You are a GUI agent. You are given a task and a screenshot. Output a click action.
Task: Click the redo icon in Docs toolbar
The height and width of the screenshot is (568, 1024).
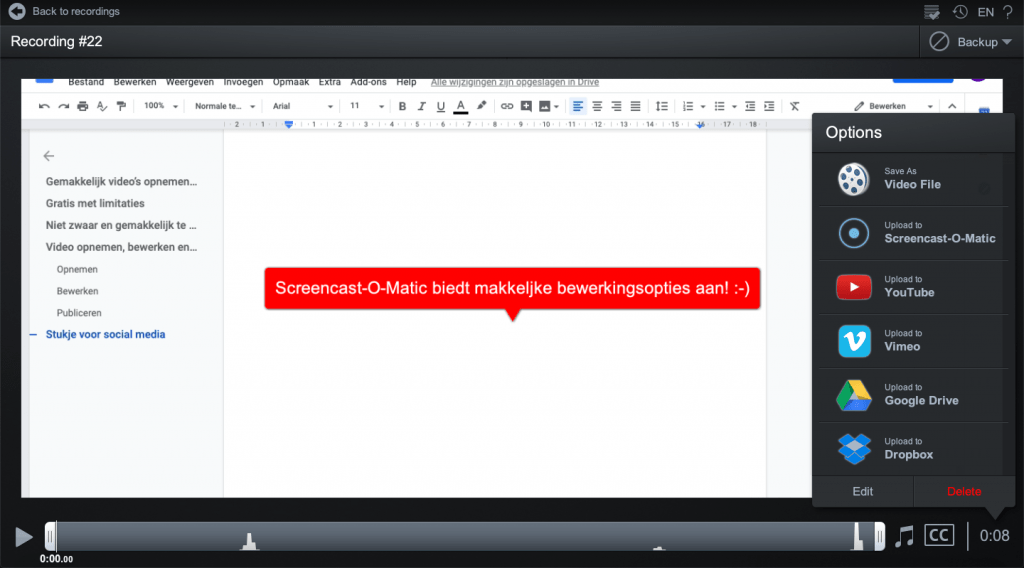[x=63, y=106]
